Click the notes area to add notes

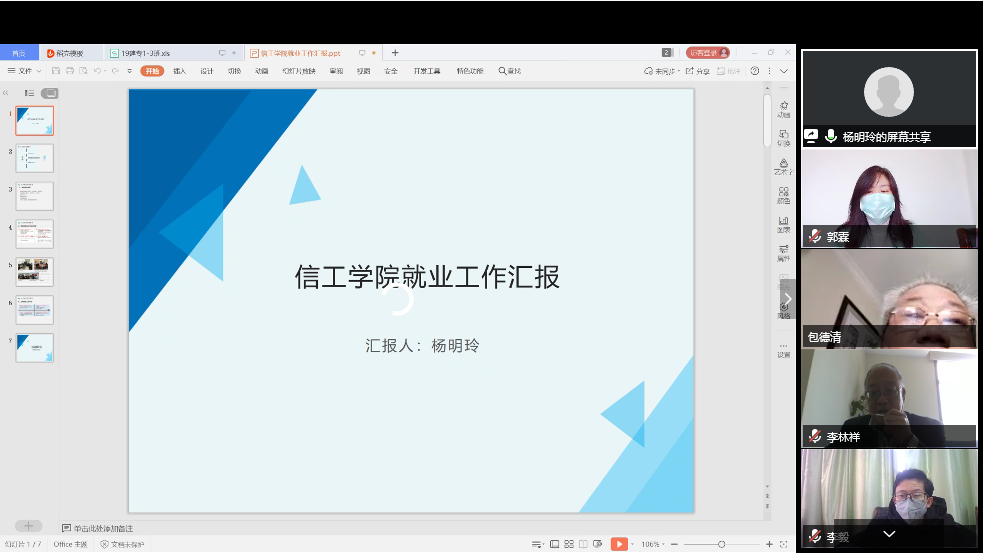pyautogui.click(x=103, y=528)
